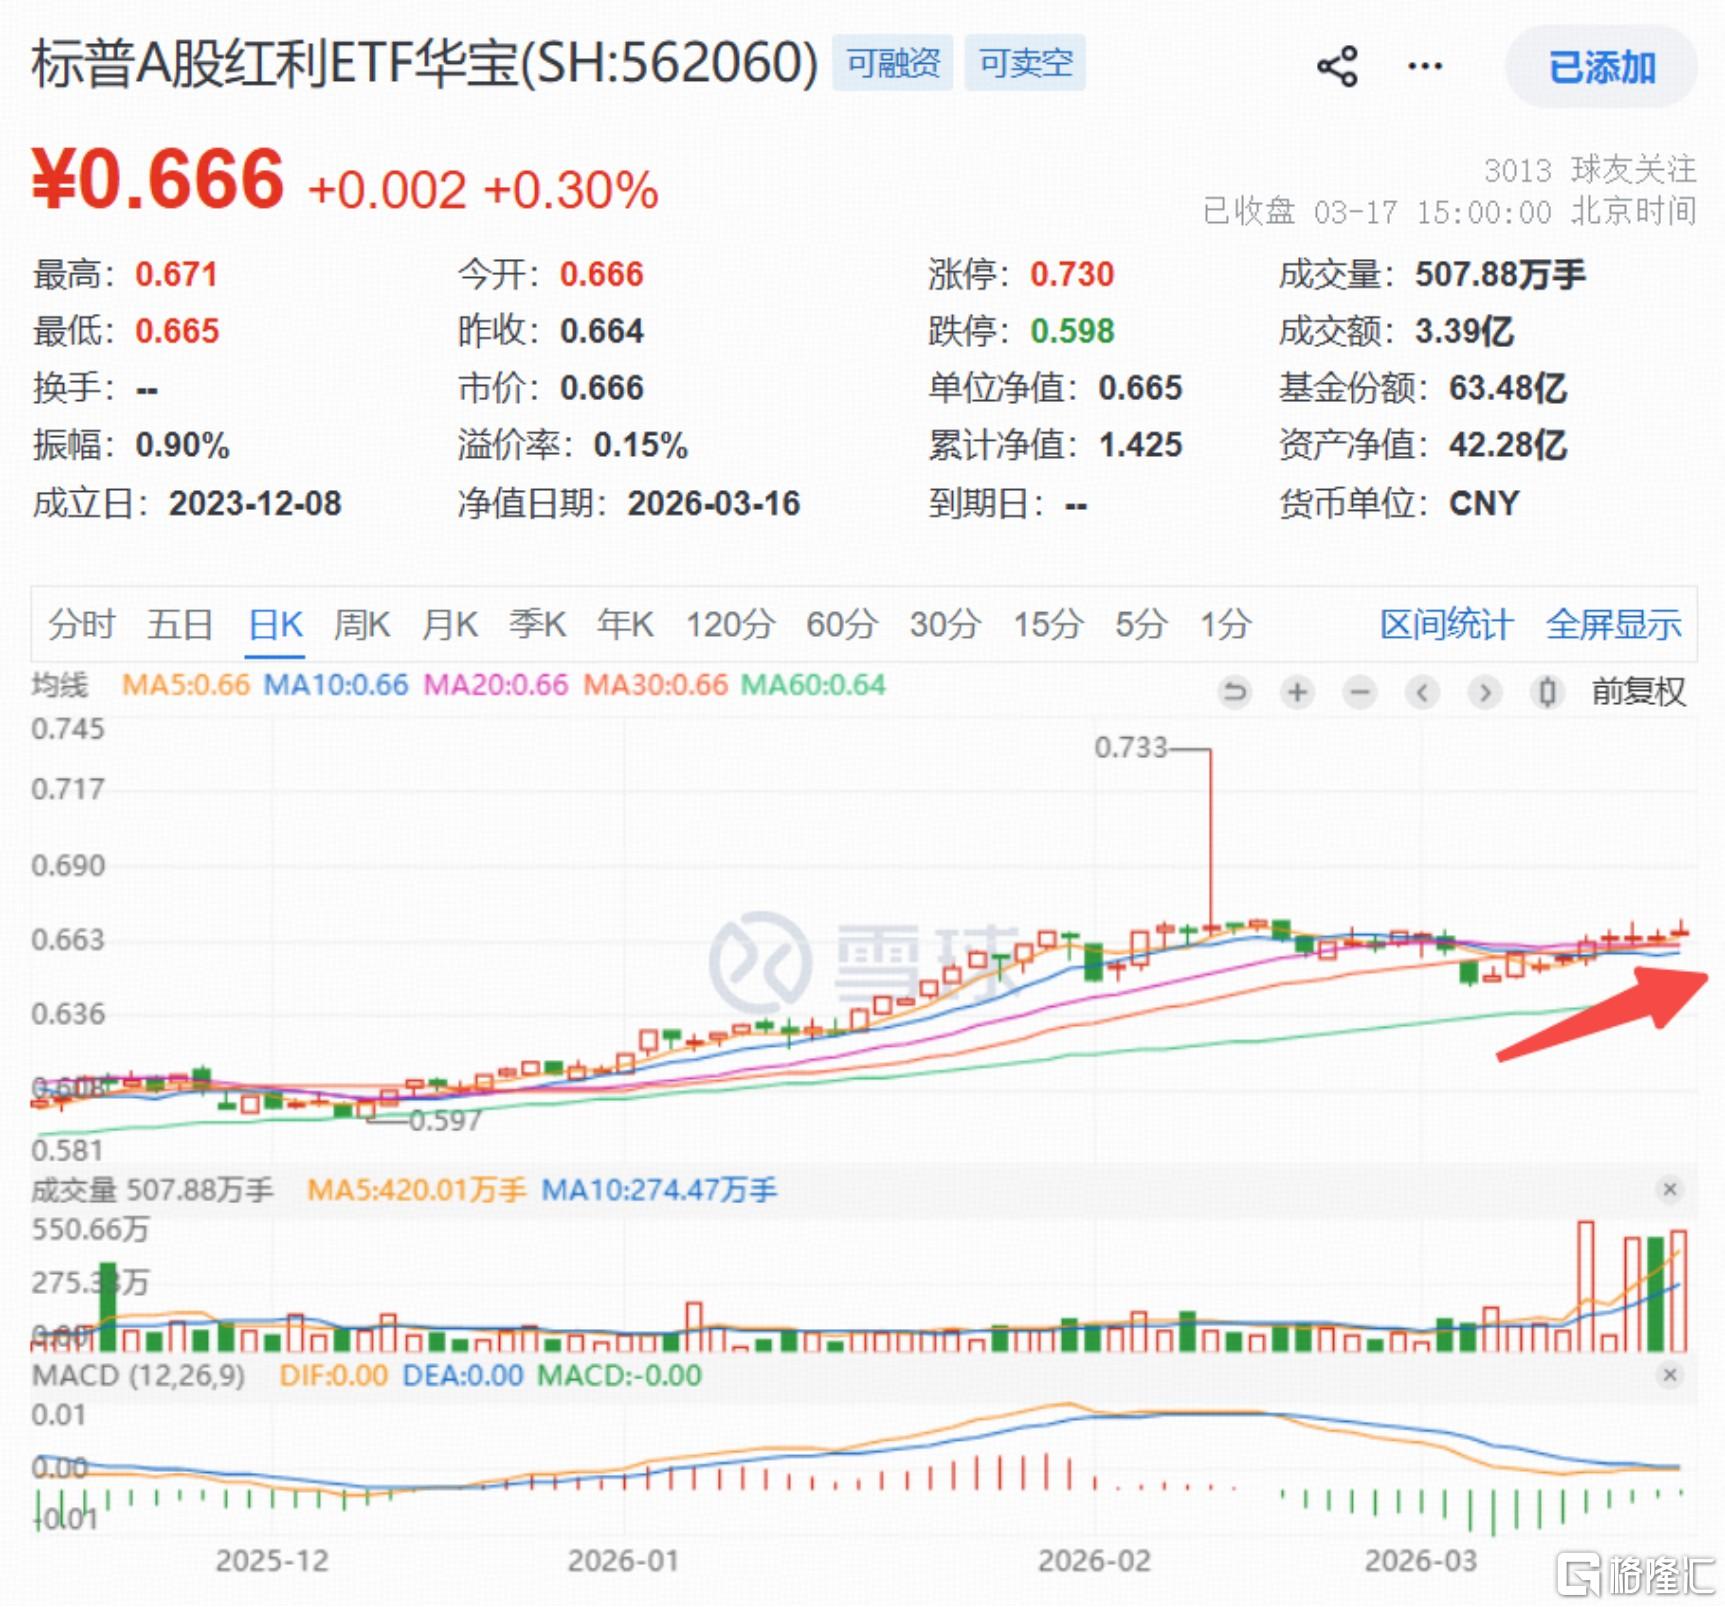The width and height of the screenshot is (1725, 1607).
Task: Click the 净值日期 date 2026-03-16
Action: pyautogui.click(x=714, y=503)
